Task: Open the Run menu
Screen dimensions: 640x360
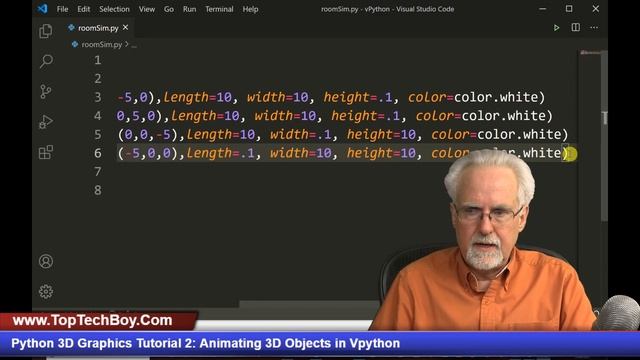Action: click(x=189, y=9)
